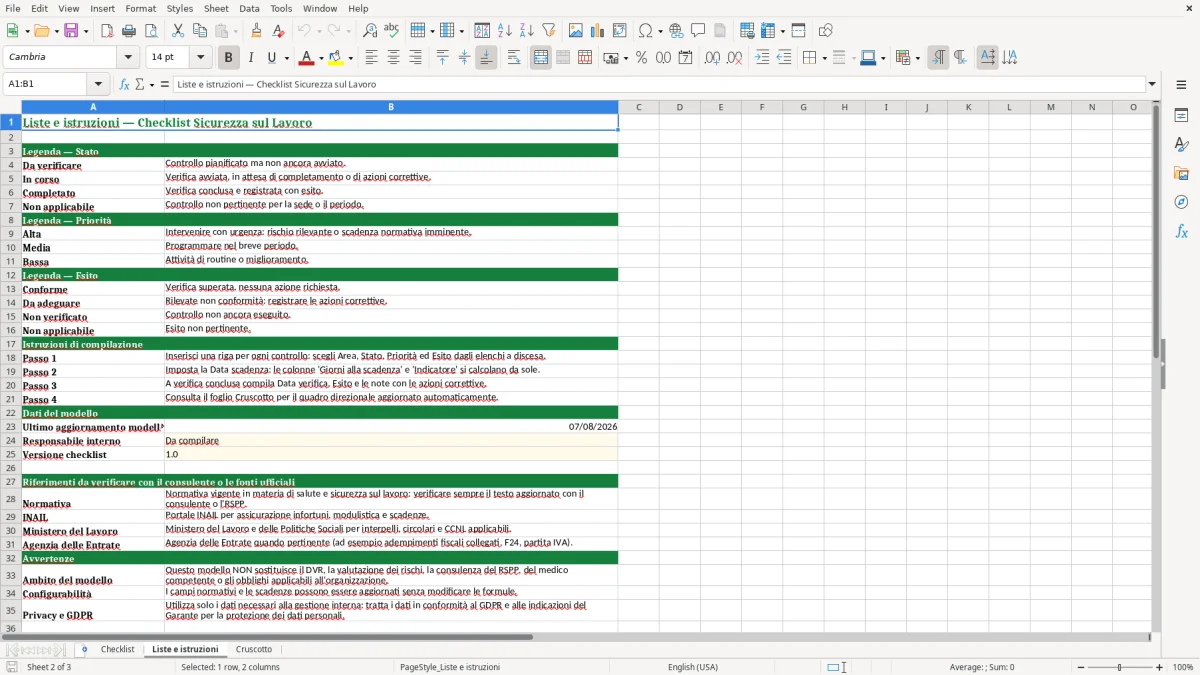Toggle Align Bottom vertical alignment
Screen dimensions: 1200x675
[486, 58]
